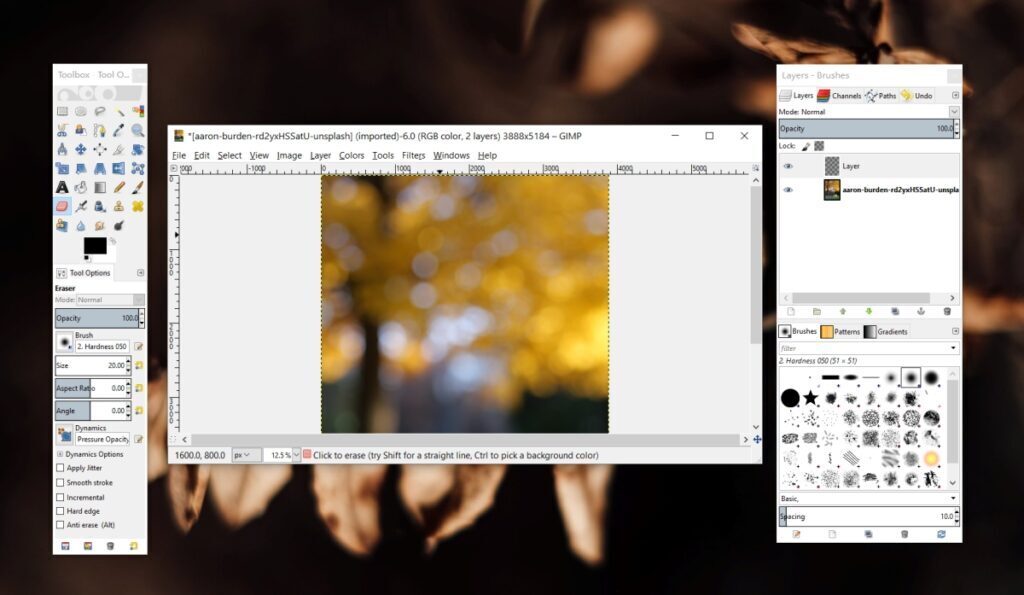Hide the aaron-burden image layer
Viewport: 1024px width, 595px height.
(x=790, y=190)
